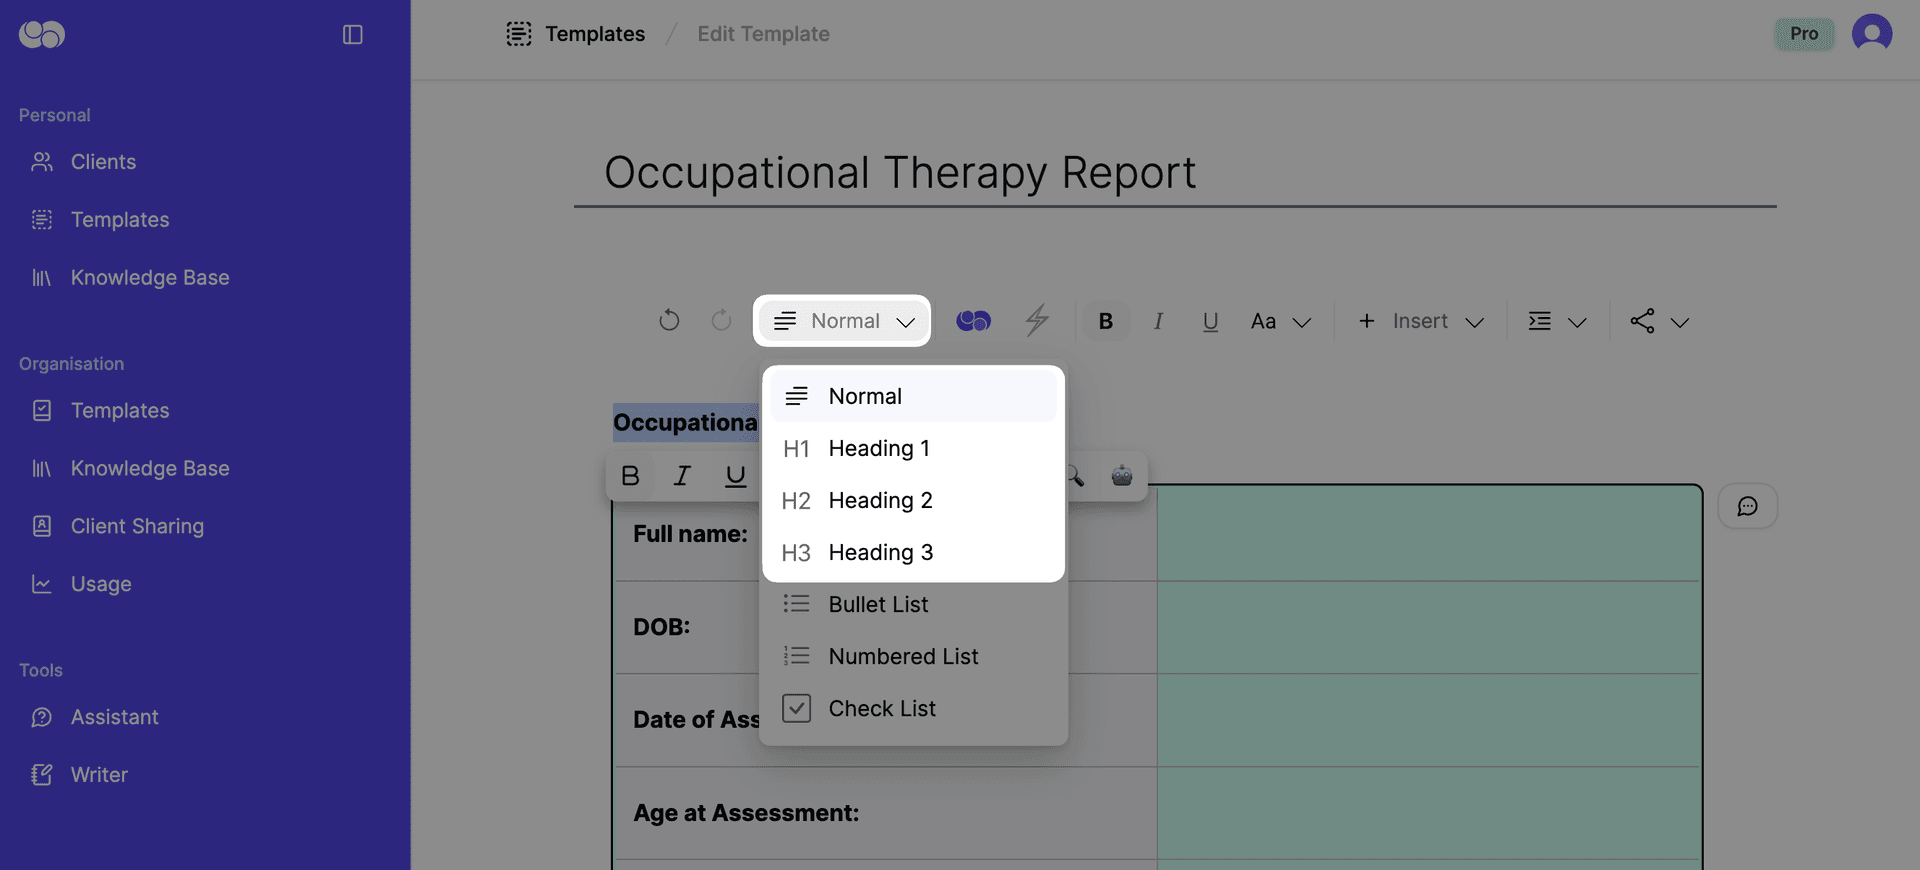Undo the last edit

(x=669, y=321)
